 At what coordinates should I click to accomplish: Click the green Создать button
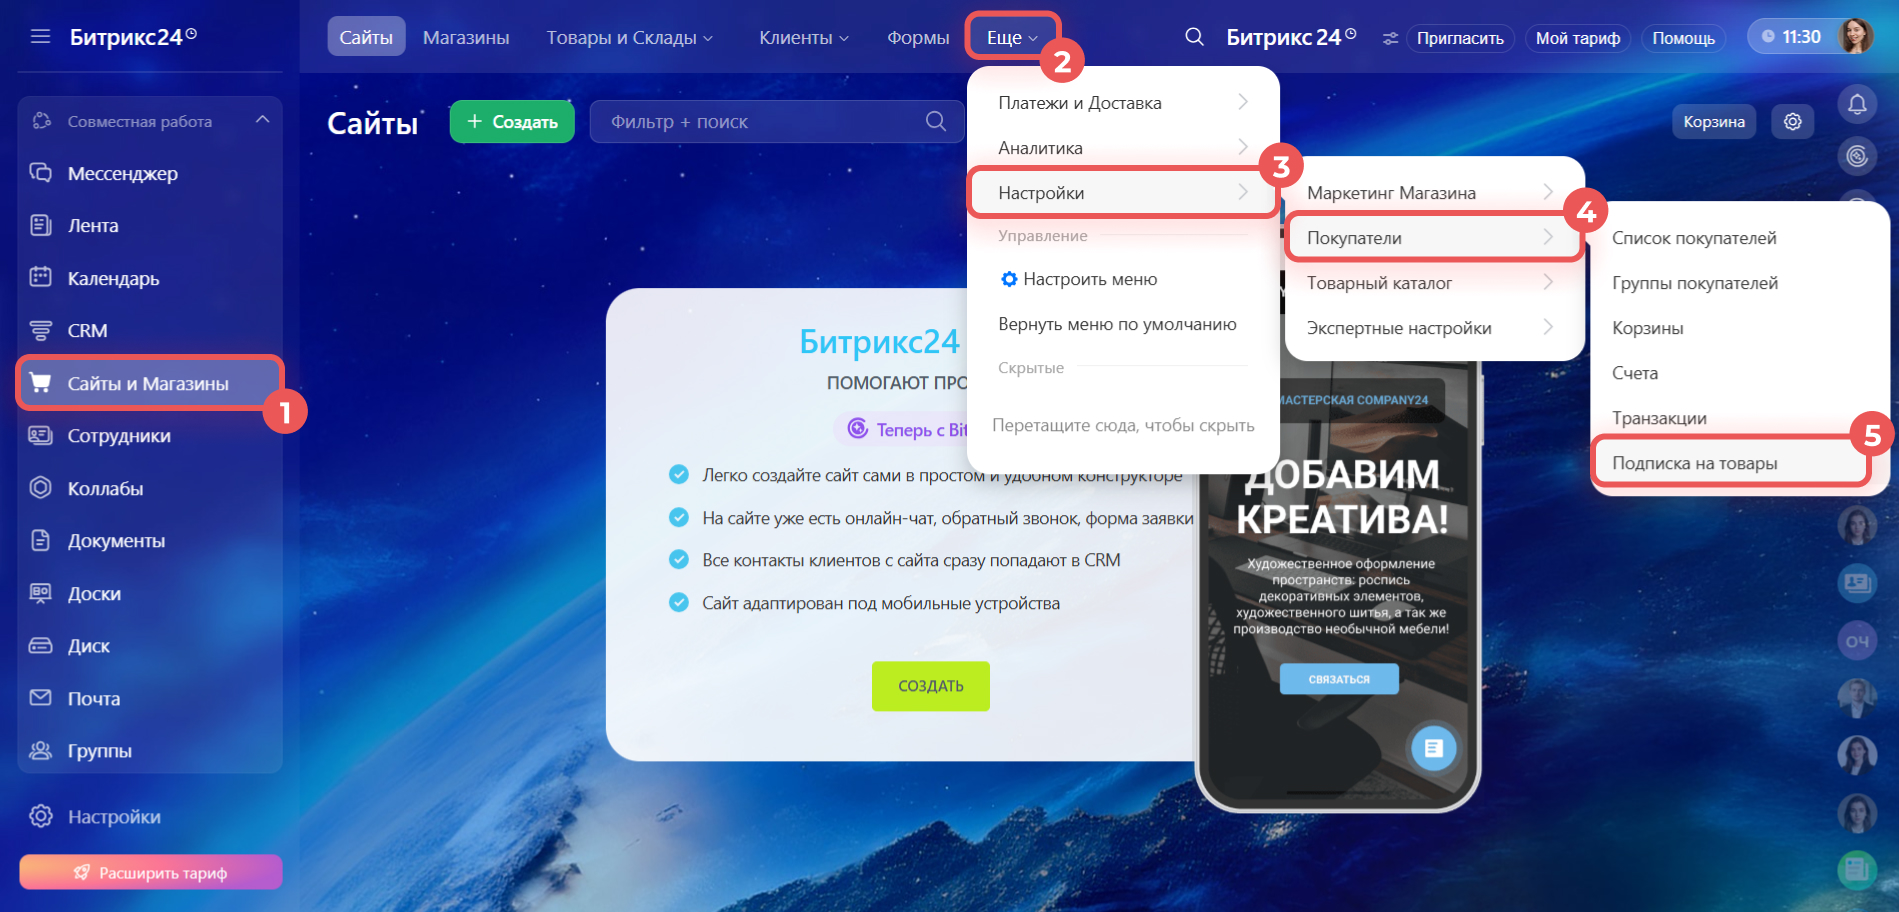[x=512, y=122]
